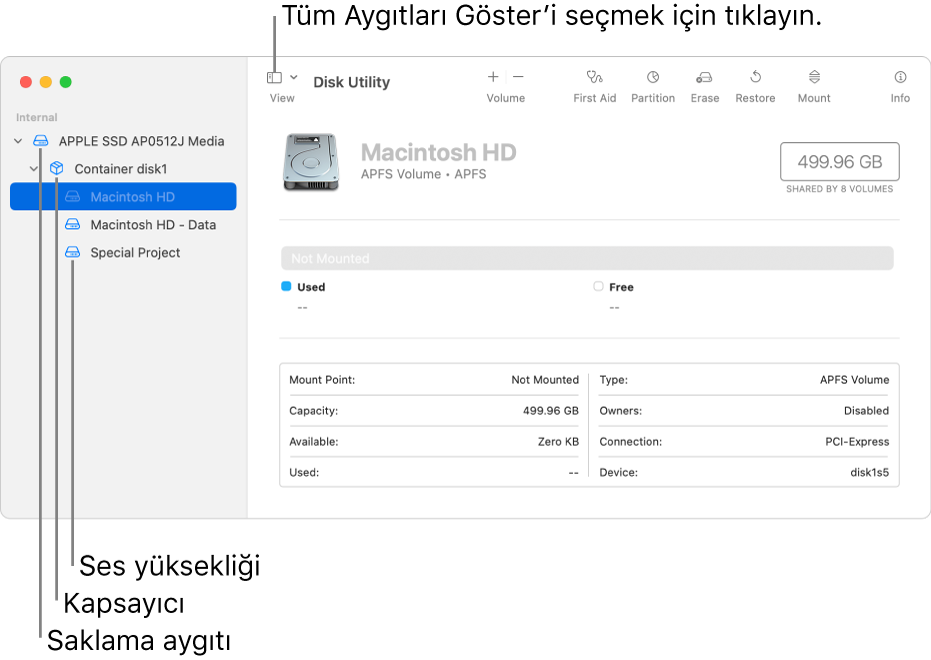The image size is (931, 660).
Task: Click the SHARED BY 8 VOLUMES text
Action: (x=840, y=189)
